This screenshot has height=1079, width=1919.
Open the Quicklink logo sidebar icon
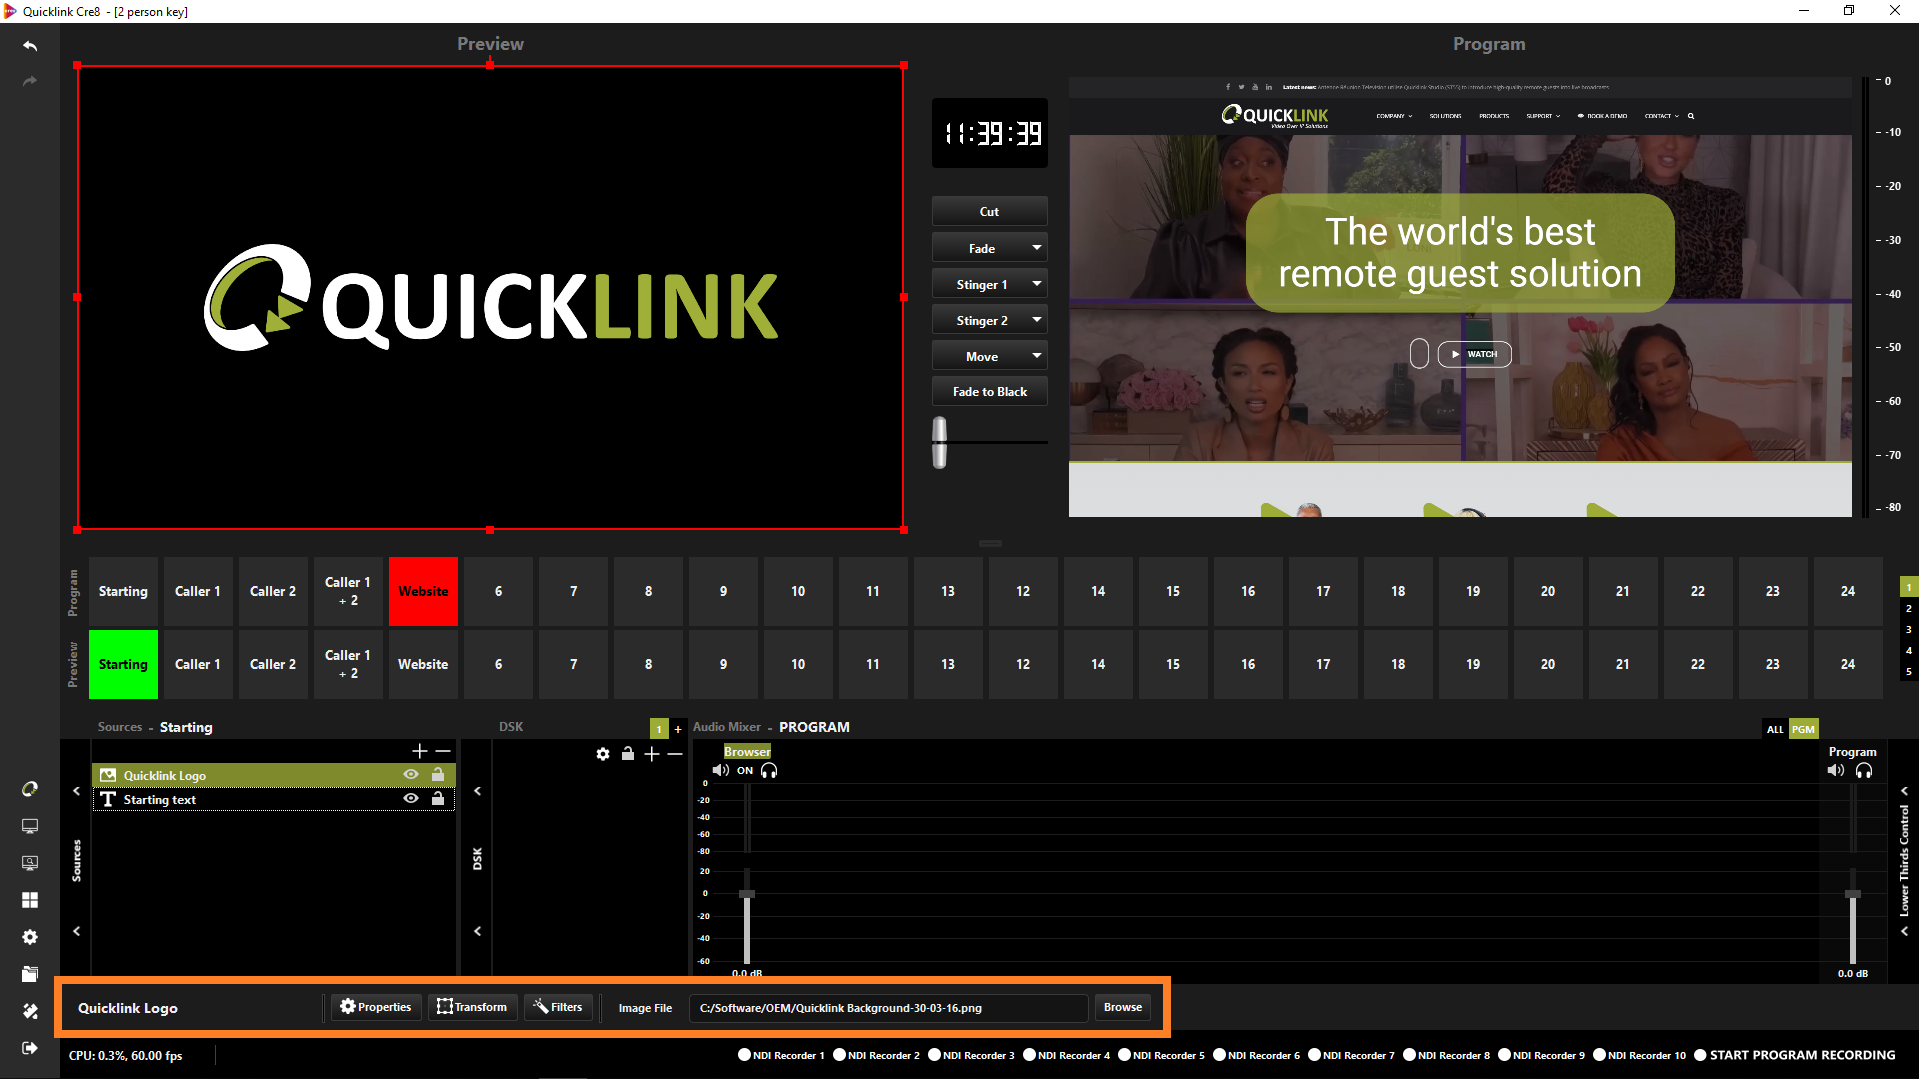click(30, 789)
